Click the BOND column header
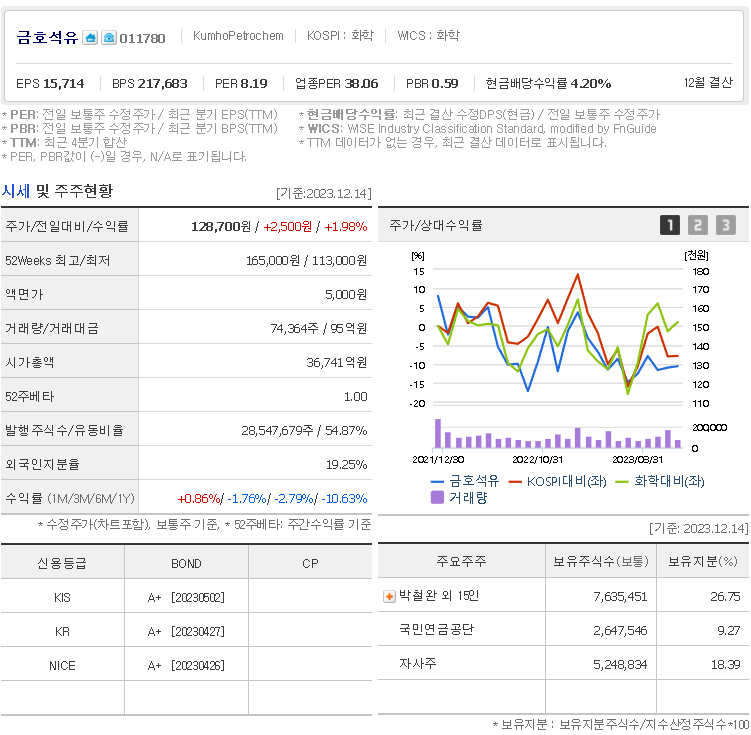Viewport: 751px width, 735px height. coord(186,564)
